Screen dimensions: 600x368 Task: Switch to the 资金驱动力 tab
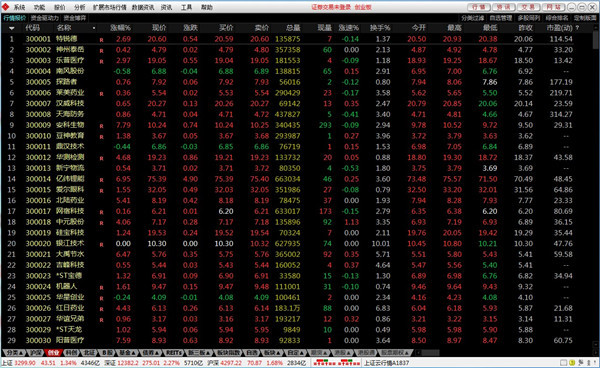(44, 18)
